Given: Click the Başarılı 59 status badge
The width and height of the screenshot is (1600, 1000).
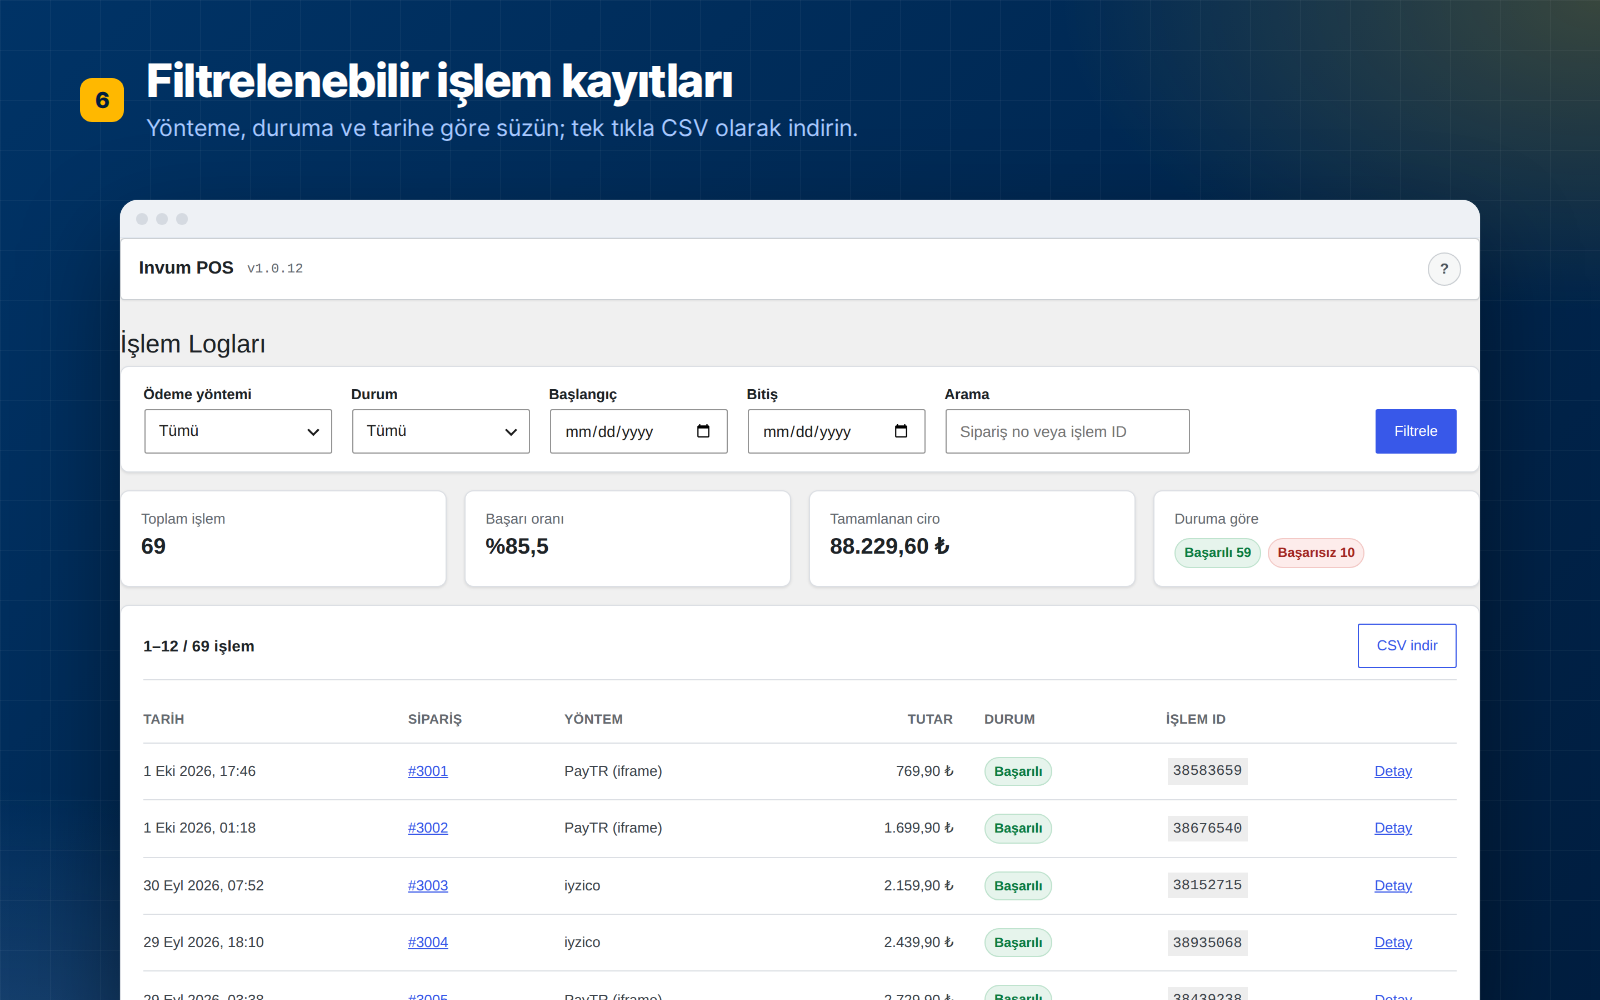Looking at the screenshot, I should tap(1217, 553).
